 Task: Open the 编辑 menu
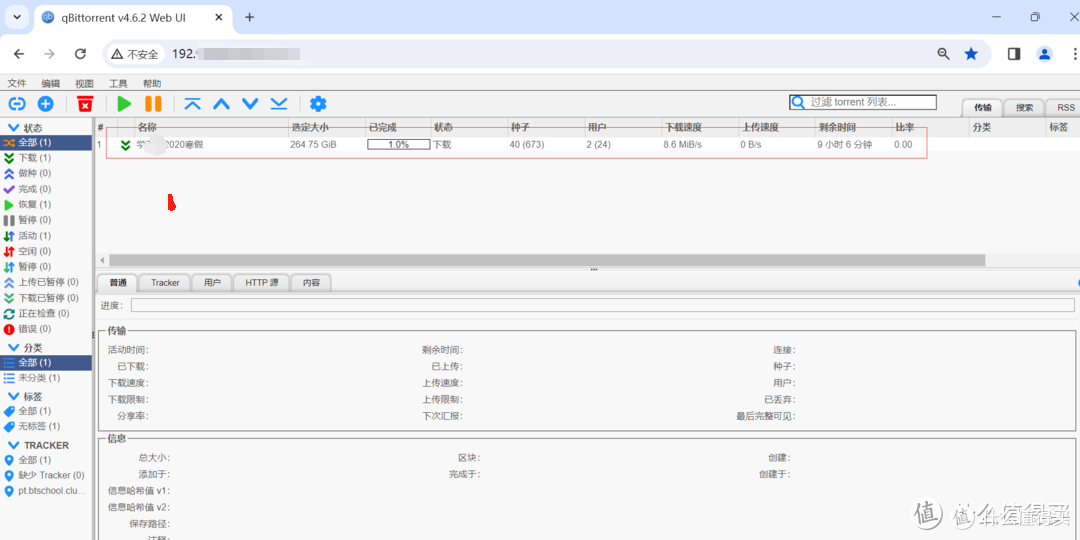pyautogui.click(x=50, y=83)
